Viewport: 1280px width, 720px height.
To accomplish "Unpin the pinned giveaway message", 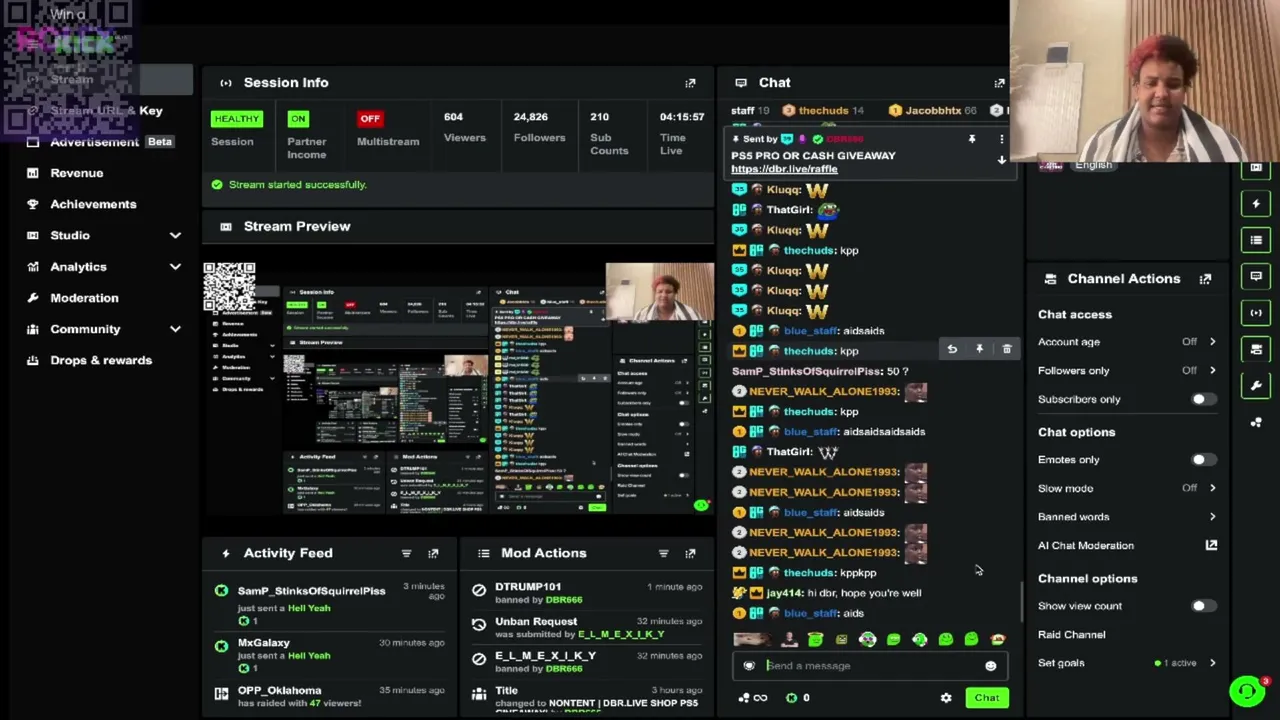I will tap(971, 140).
